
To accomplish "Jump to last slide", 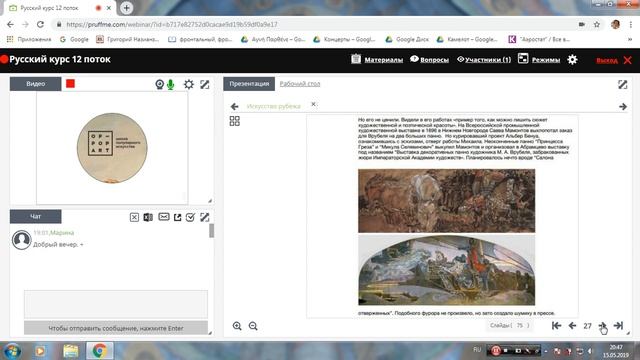I will tap(618, 325).
